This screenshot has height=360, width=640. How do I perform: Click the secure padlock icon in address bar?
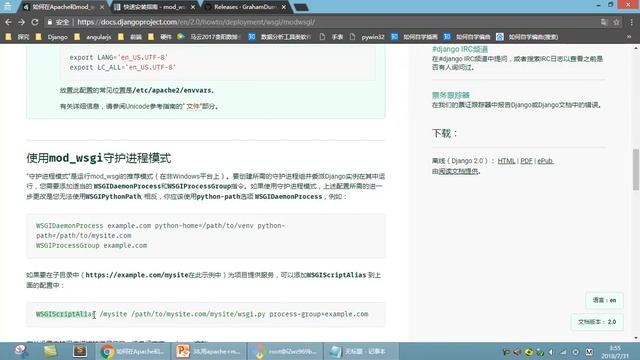click(50, 22)
